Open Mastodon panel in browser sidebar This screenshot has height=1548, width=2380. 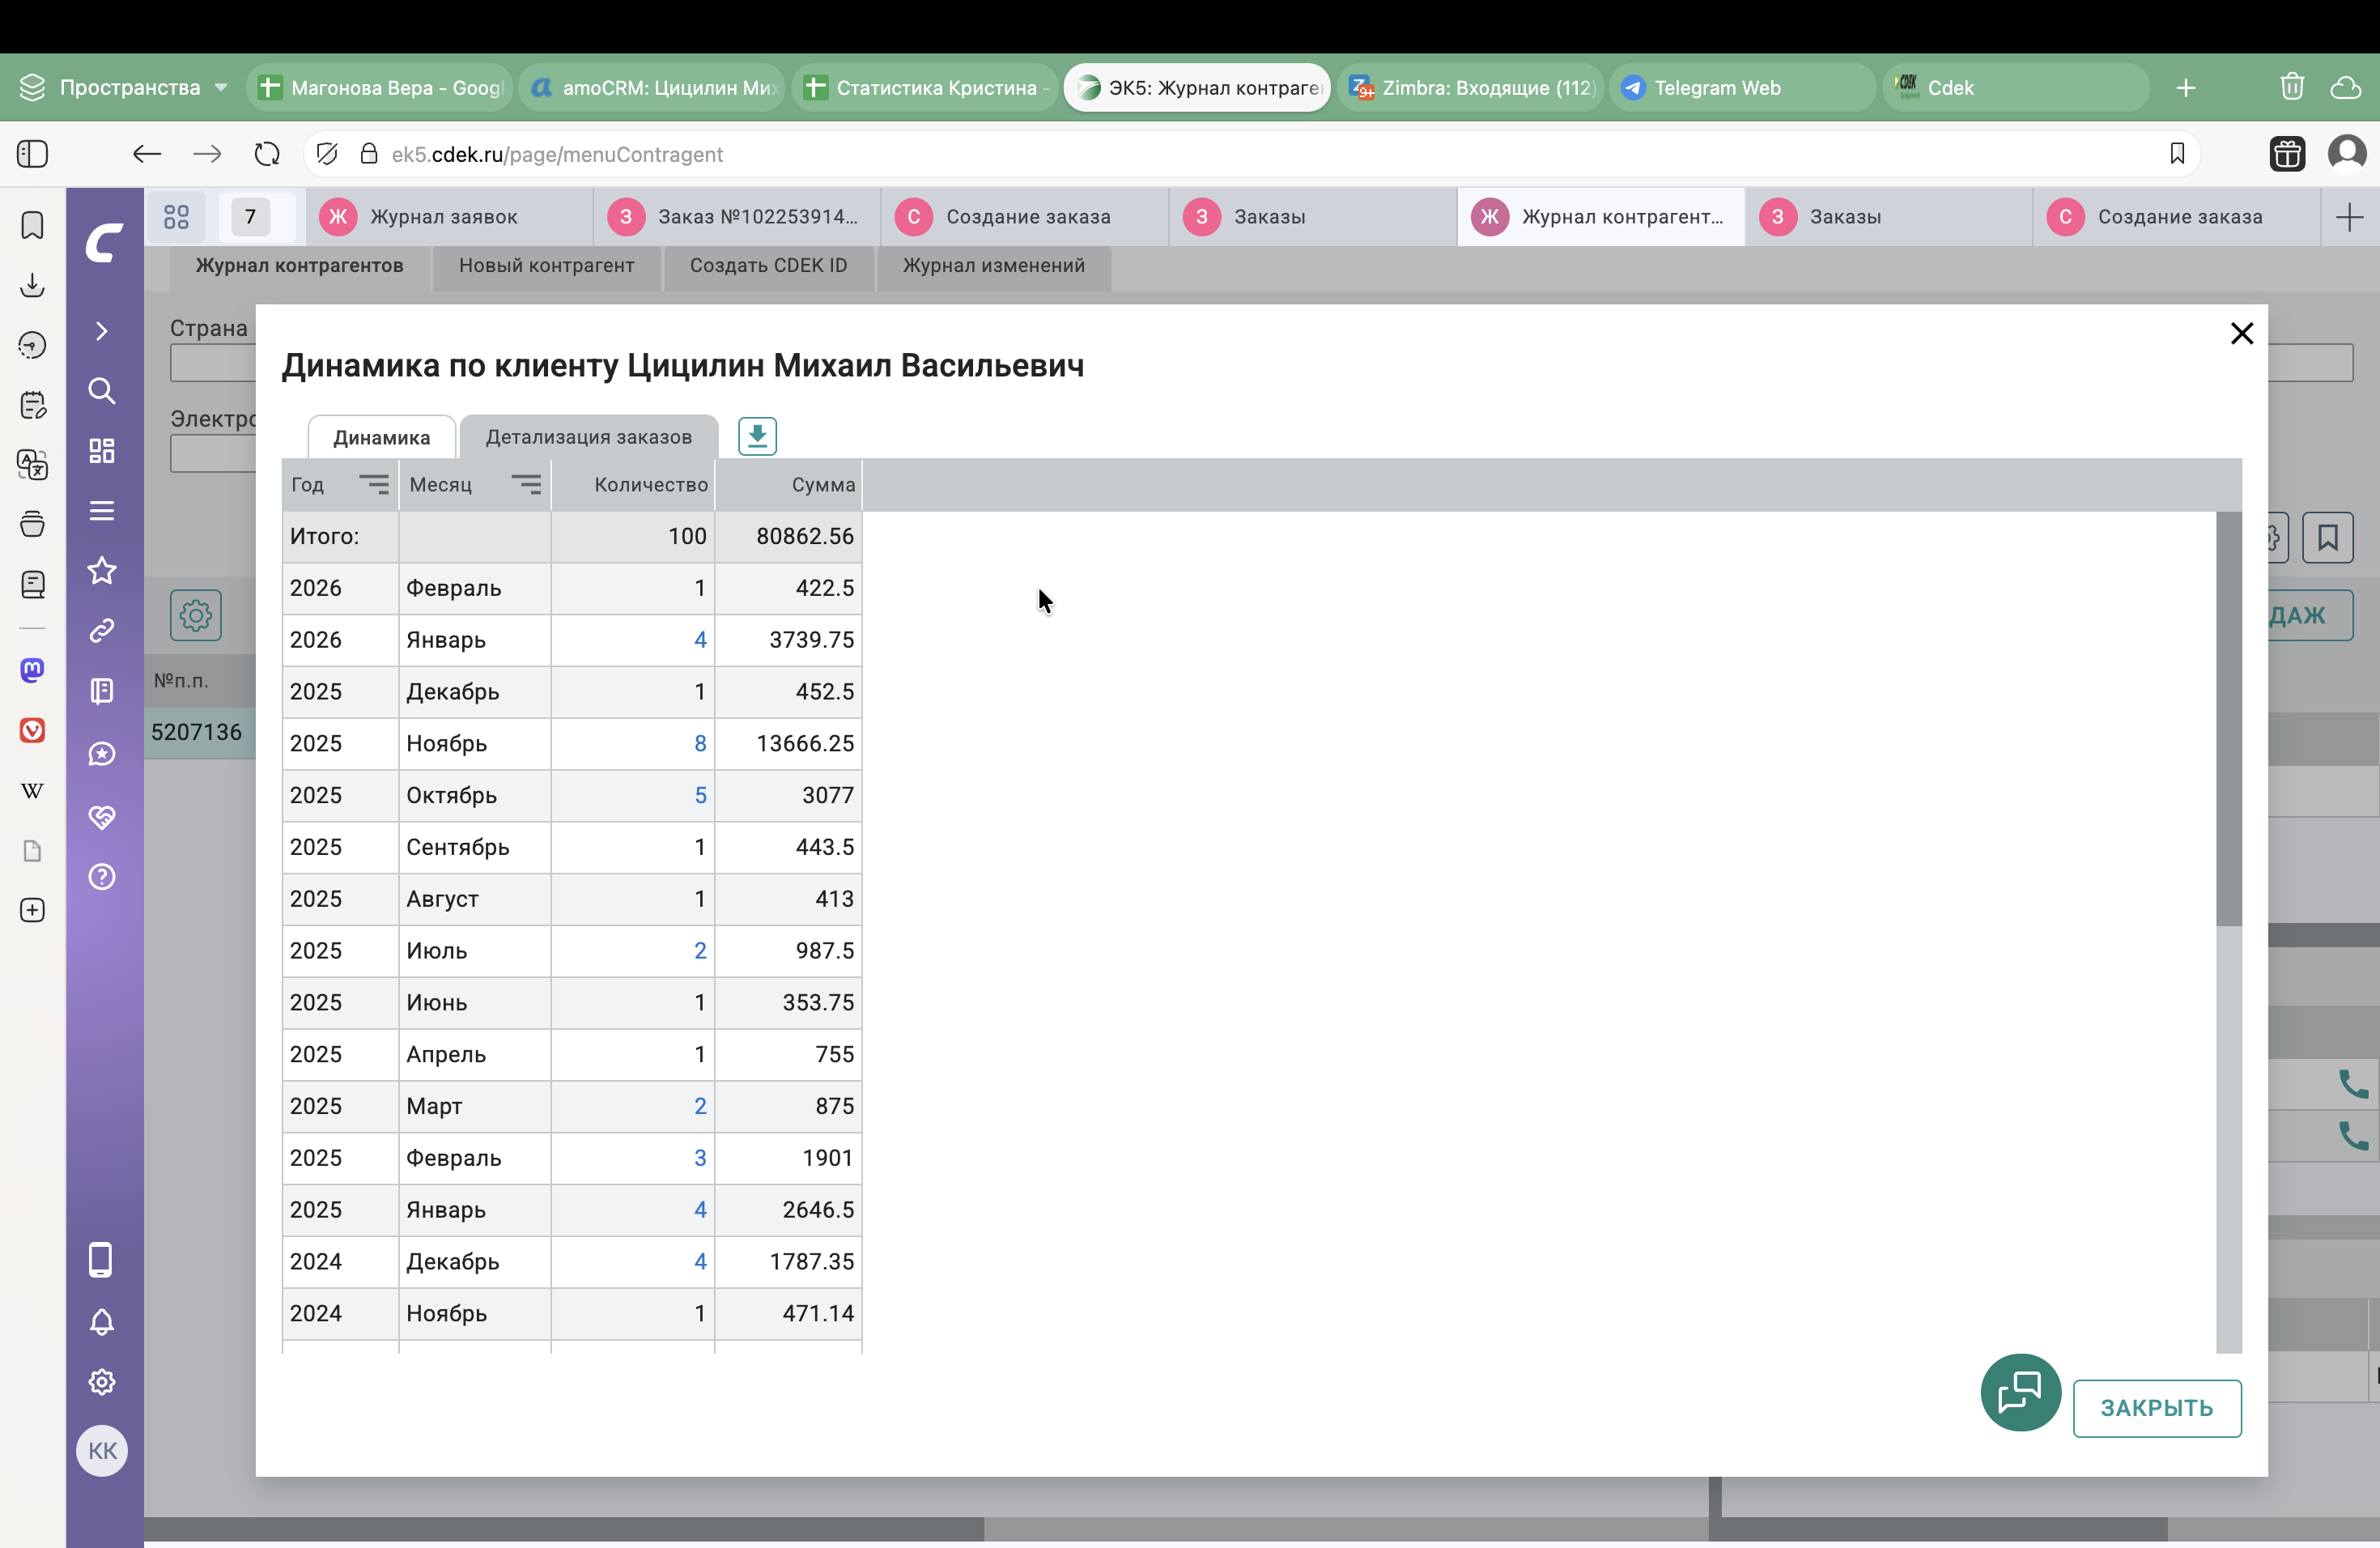point(32,670)
